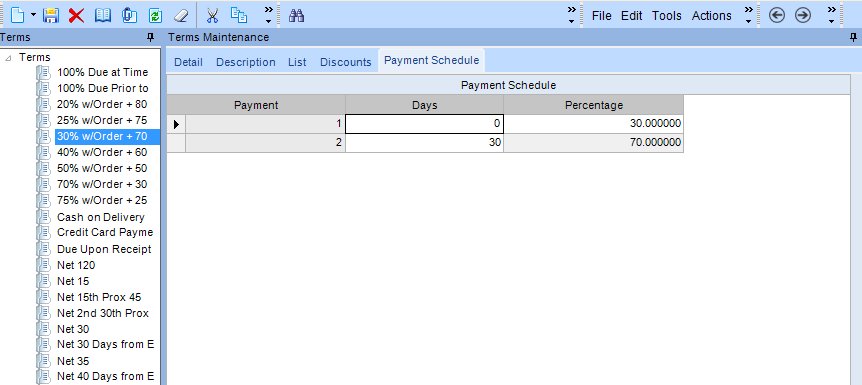Search with the binoculars icon
The image size is (862, 385).
click(x=297, y=16)
